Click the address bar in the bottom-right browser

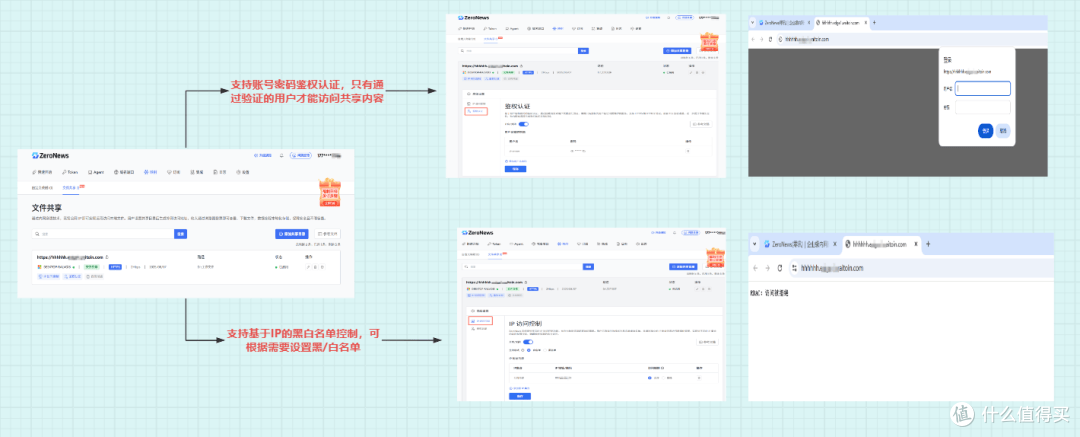[x=920, y=267]
